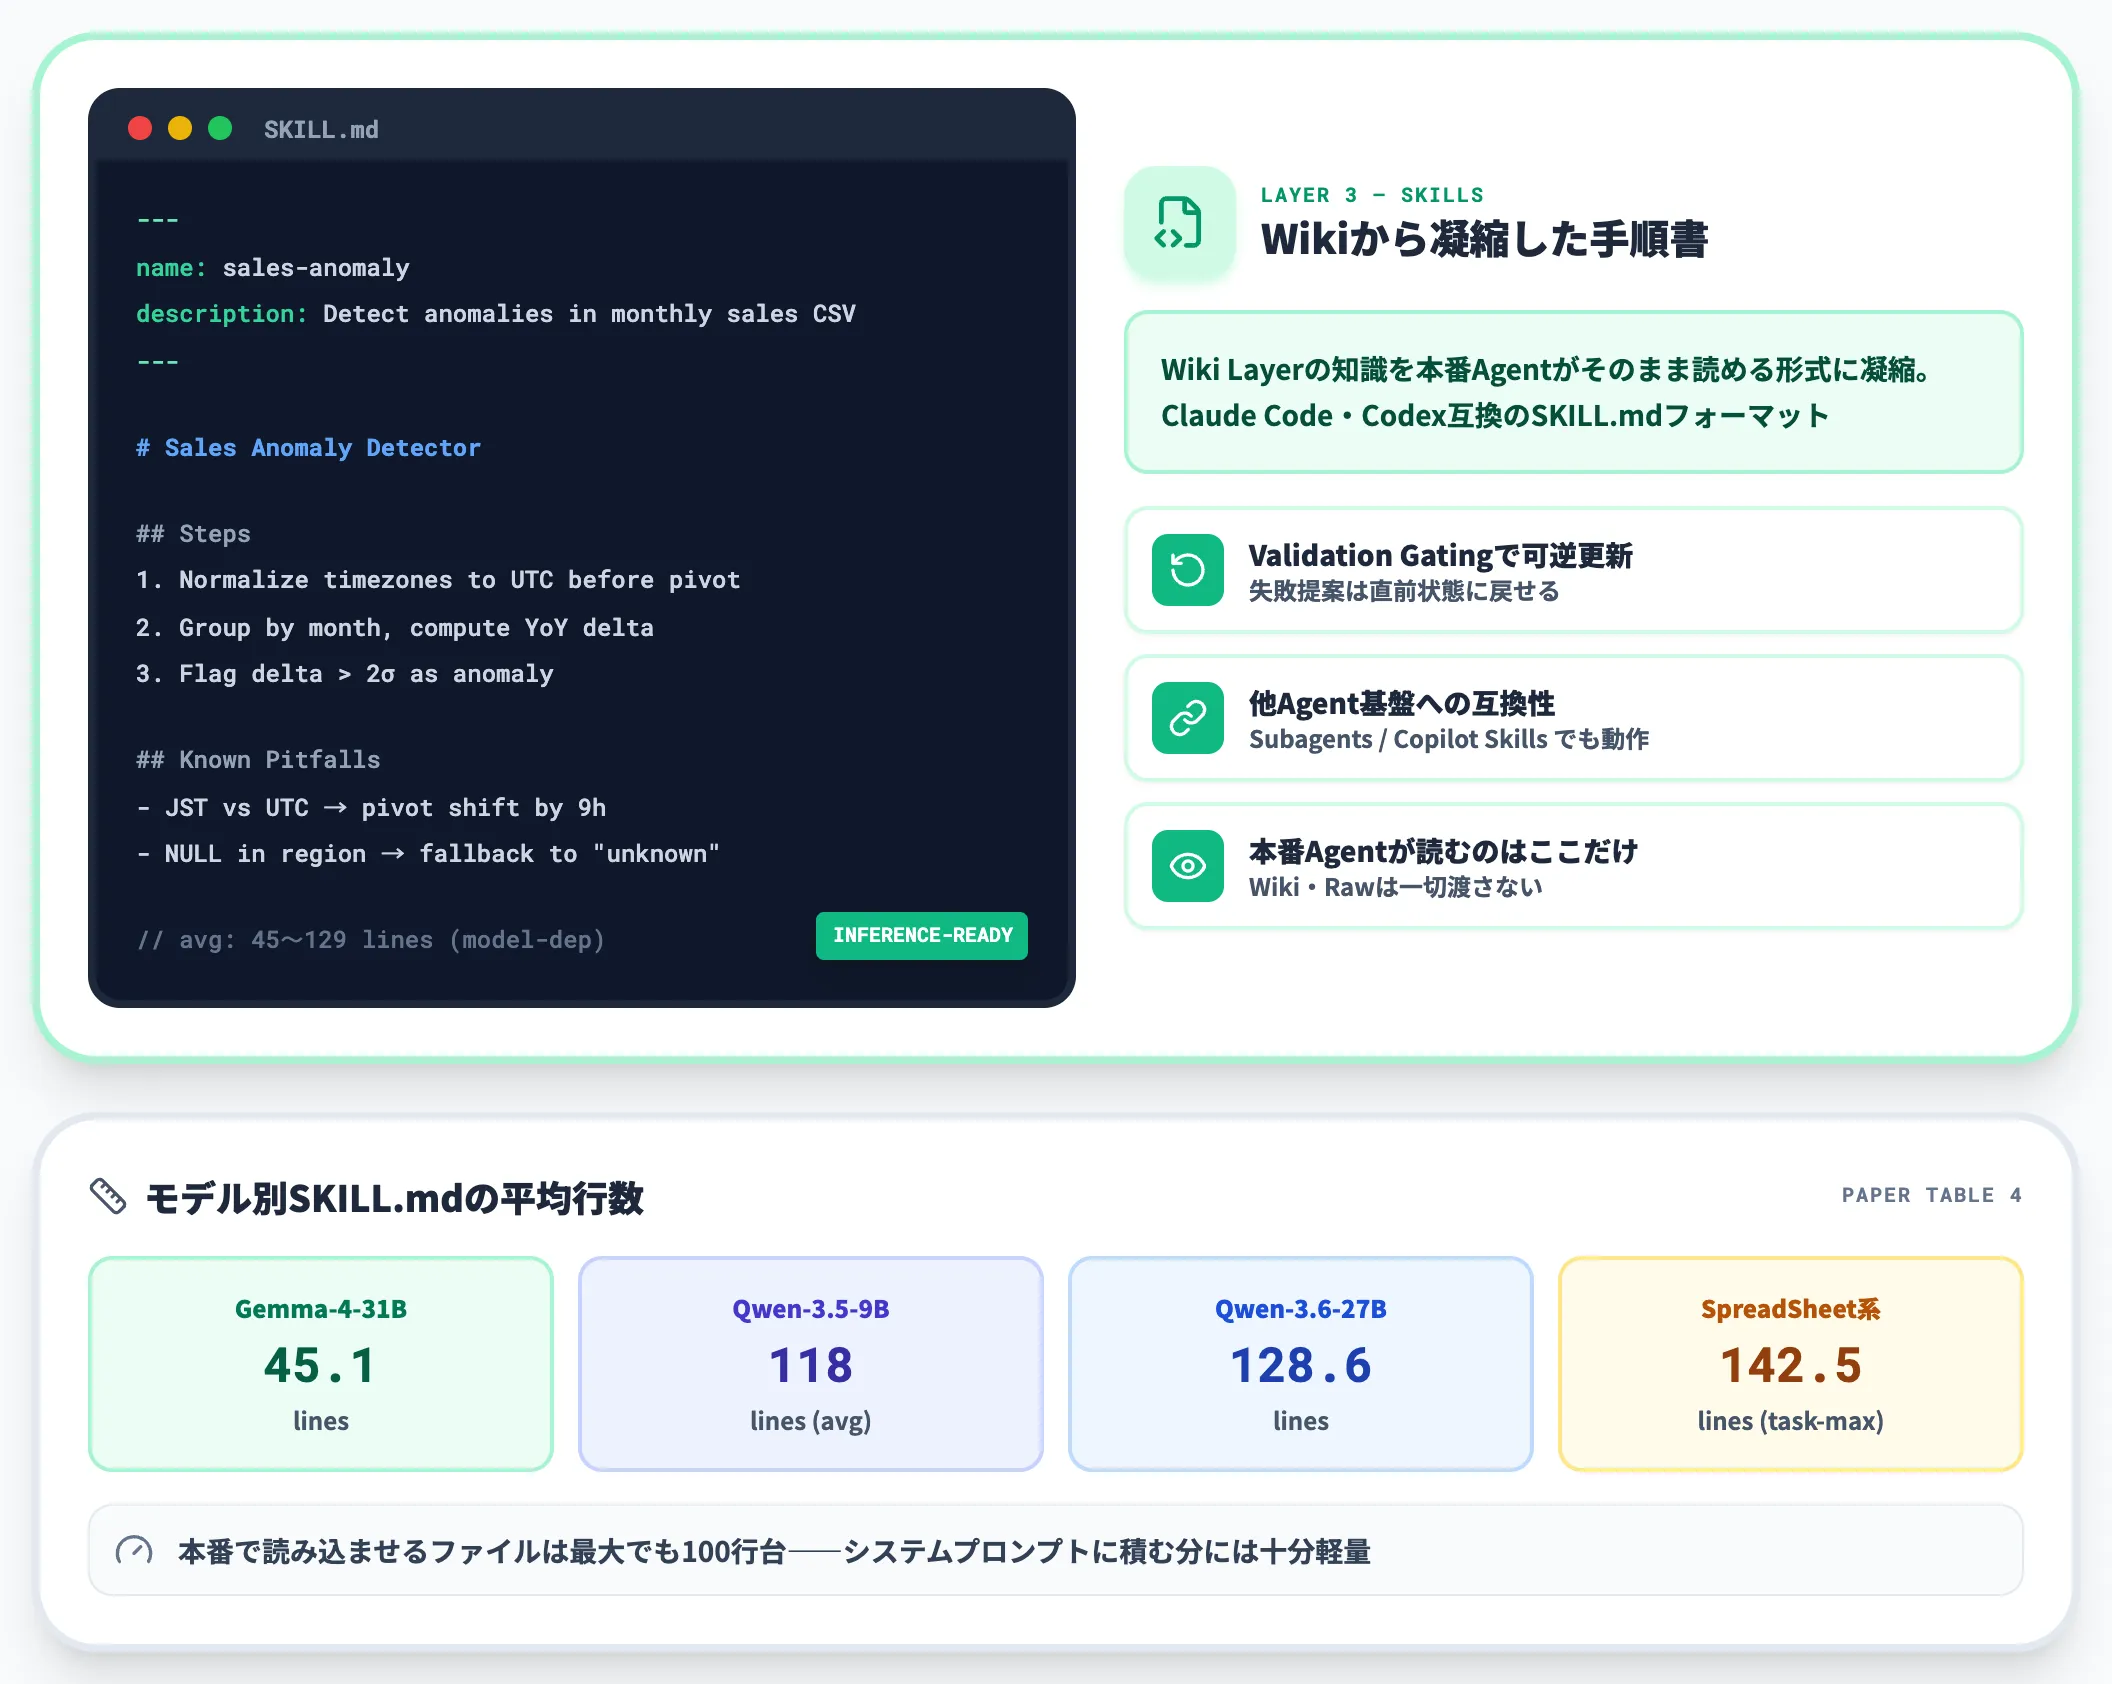Click the 'Wiki・Rawは一切渡さない' subtitle
The height and width of the screenshot is (1684, 2112).
click(x=1396, y=887)
